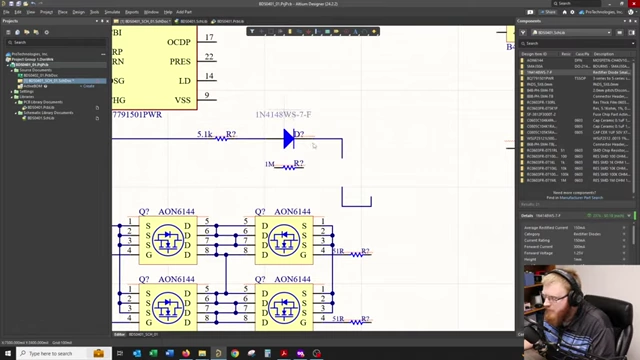
Task: Click the save icon in the title bar
Action: 11,4
